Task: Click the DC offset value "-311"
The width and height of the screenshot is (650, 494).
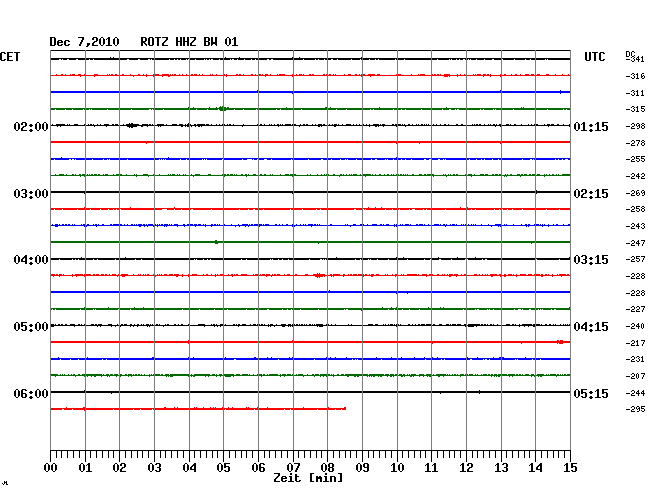Action: [635, 93]
